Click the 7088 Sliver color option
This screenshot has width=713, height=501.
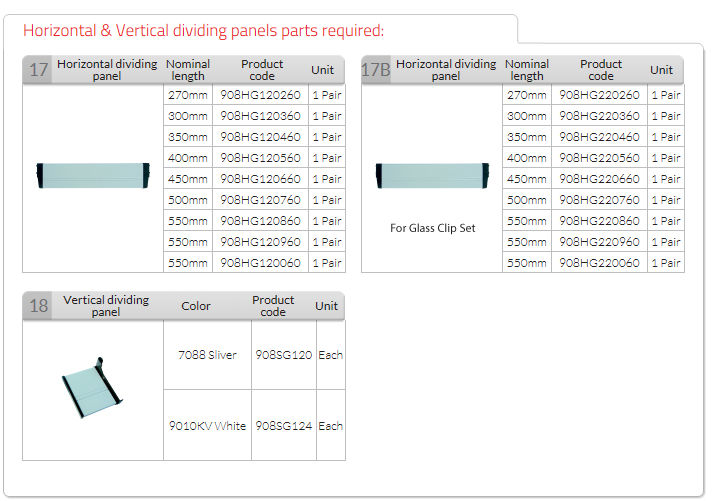207,355
